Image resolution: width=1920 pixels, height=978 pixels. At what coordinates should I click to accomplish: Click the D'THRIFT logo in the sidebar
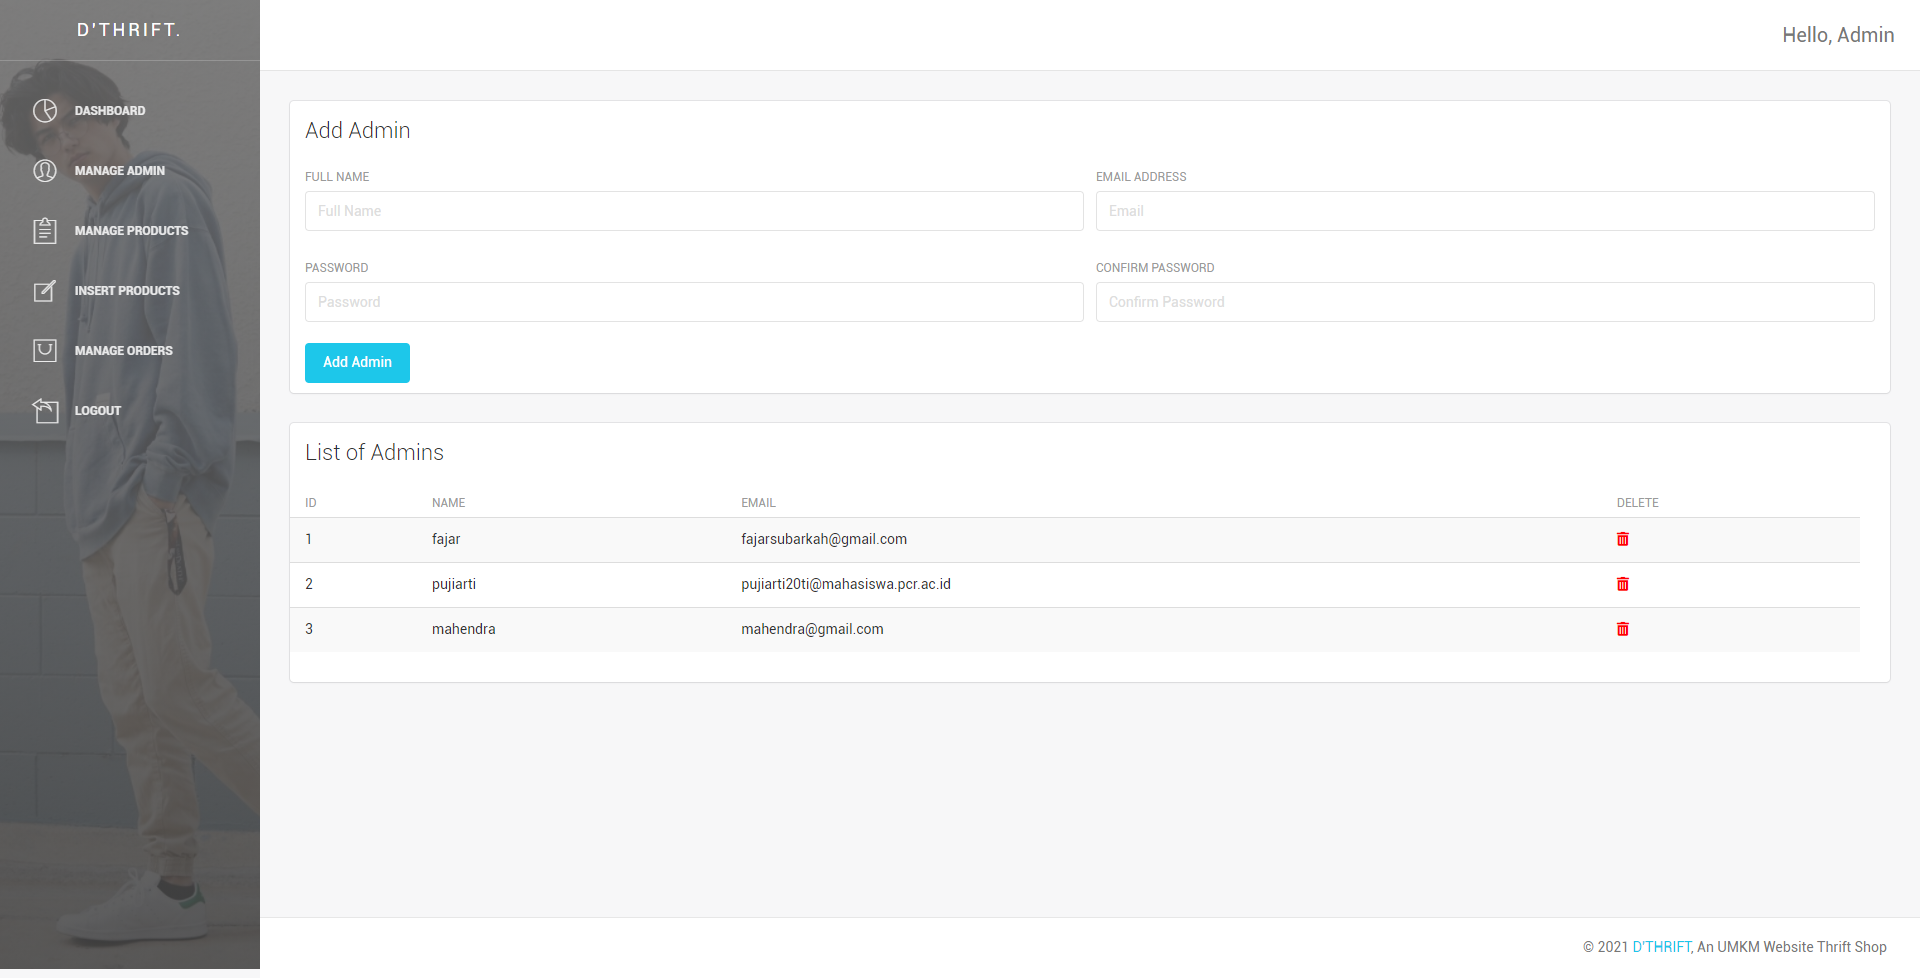coord(129,30)
